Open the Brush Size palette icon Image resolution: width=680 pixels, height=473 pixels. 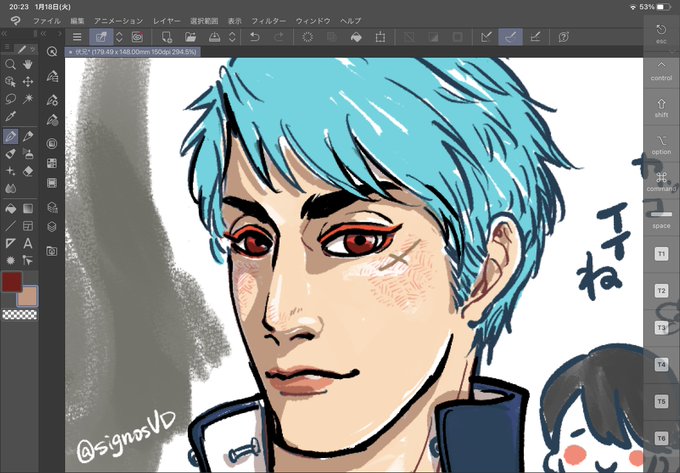tap(52, 119)
